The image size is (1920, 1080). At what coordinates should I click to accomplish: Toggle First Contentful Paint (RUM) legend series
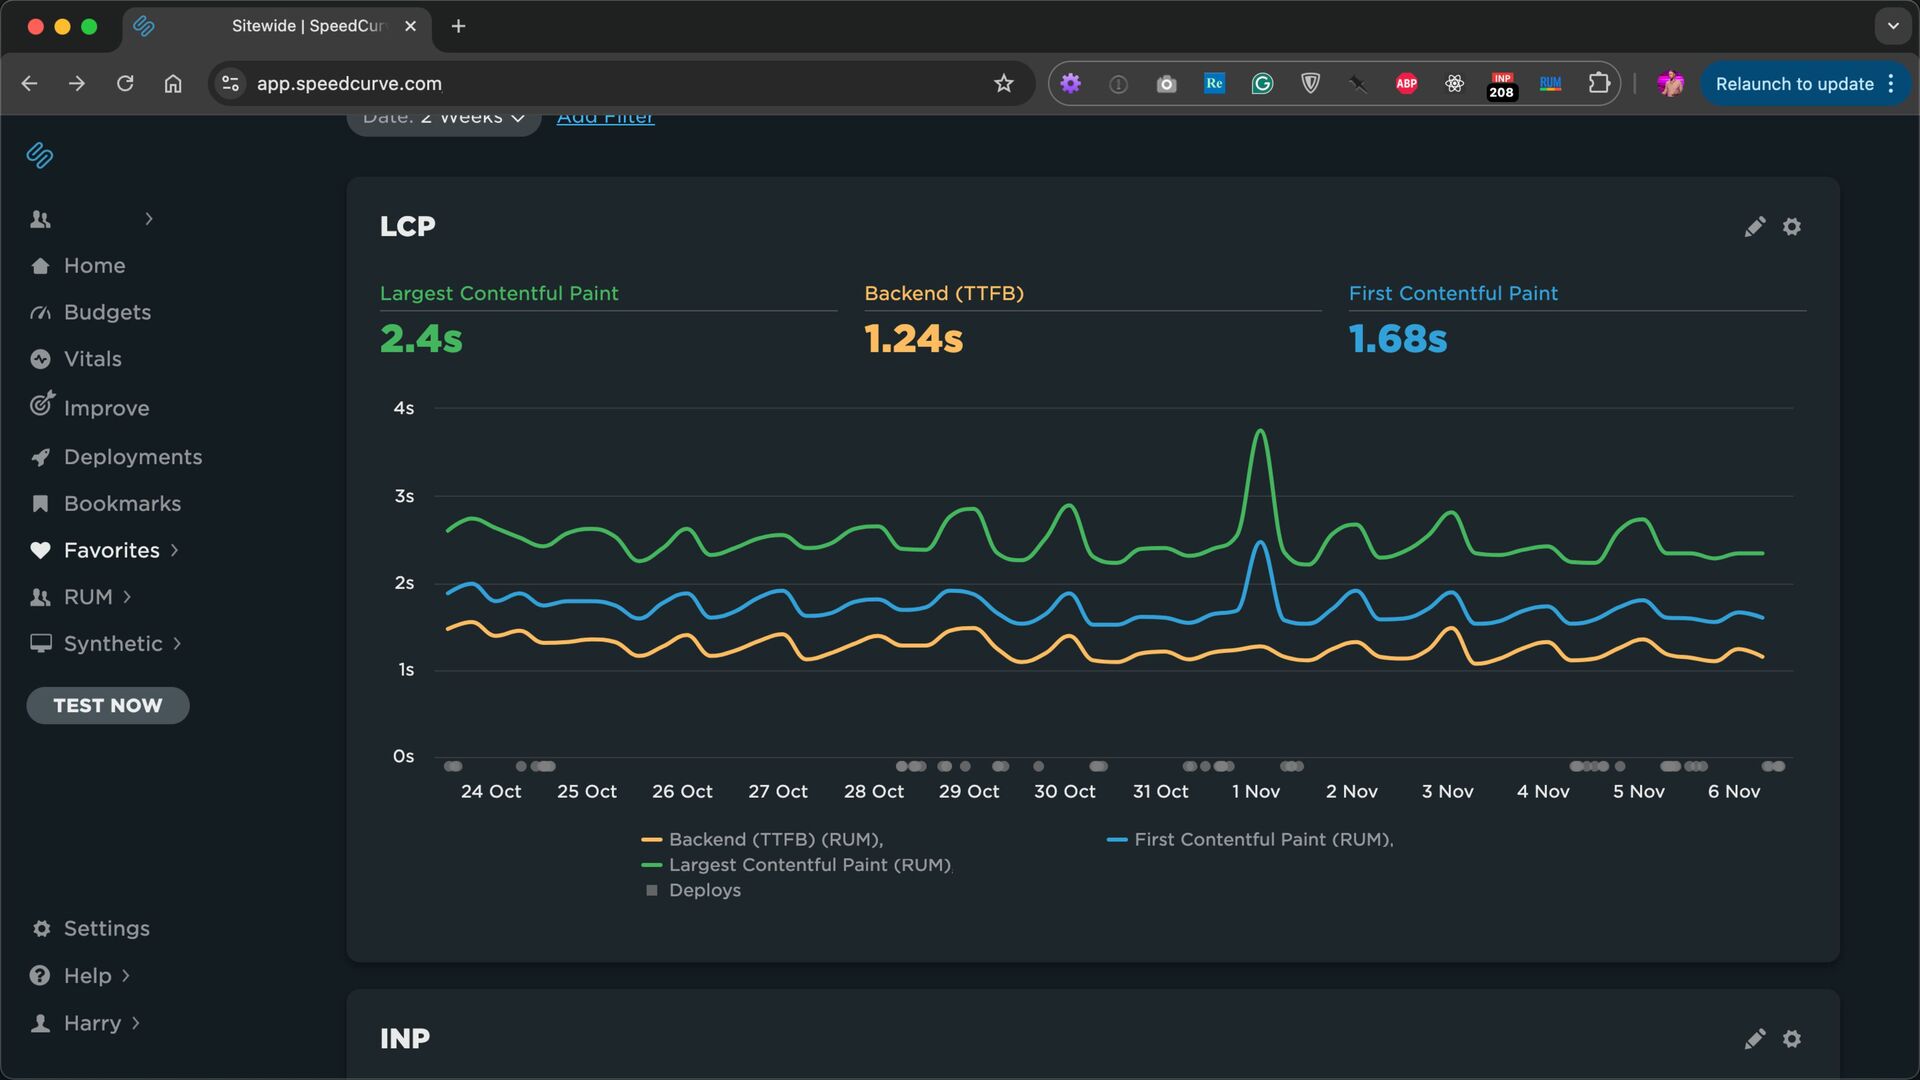click(x=1250, y=840)
